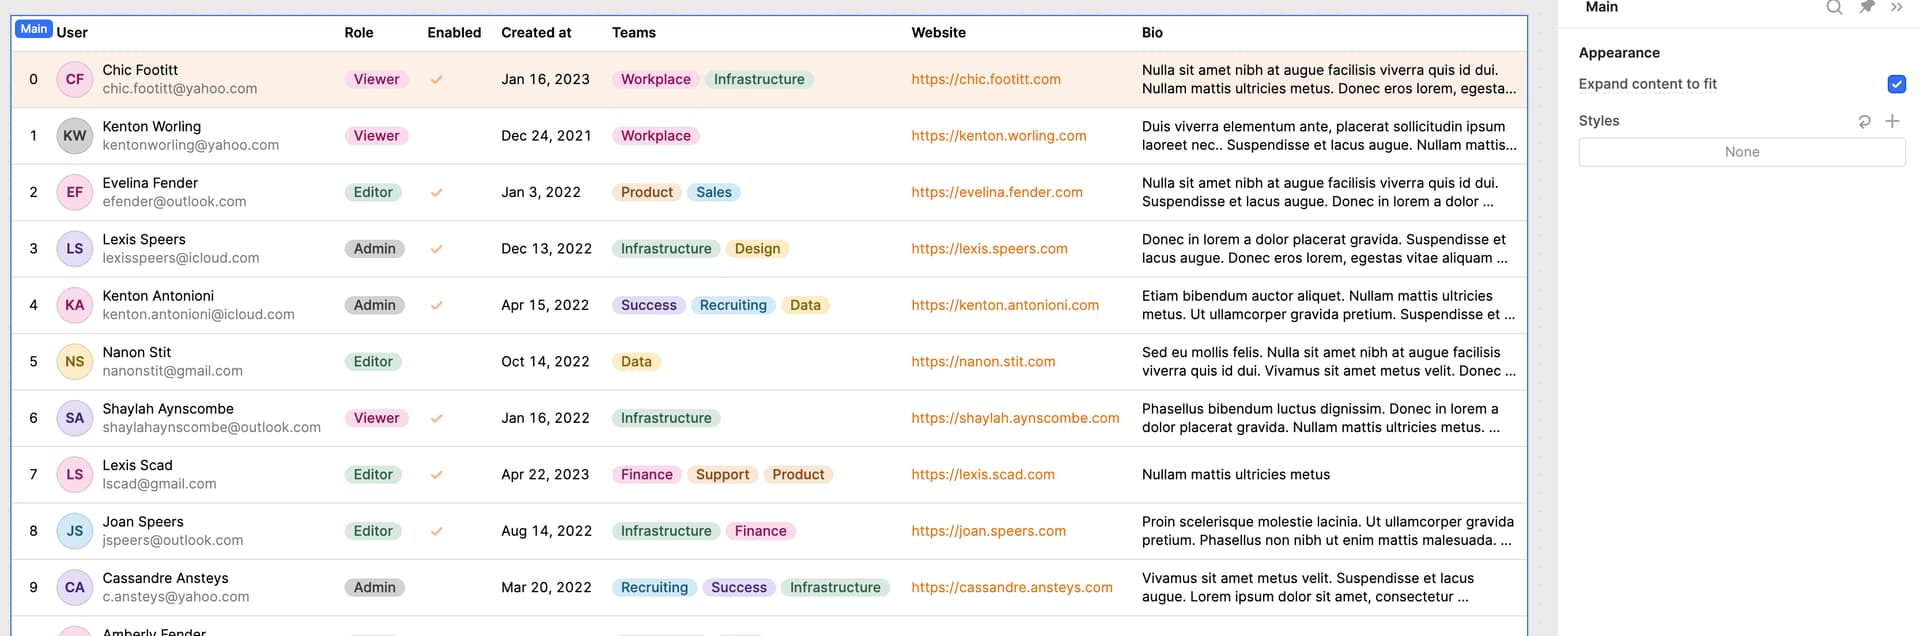This screenshot has width=1920, height=636.
Task: Click the CA avatar for Cassandre Ansteys
Action: [x=75, y=588]
